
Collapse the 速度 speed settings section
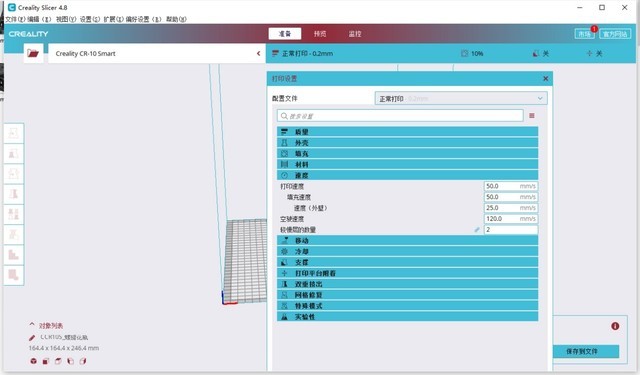pos(407,175)
